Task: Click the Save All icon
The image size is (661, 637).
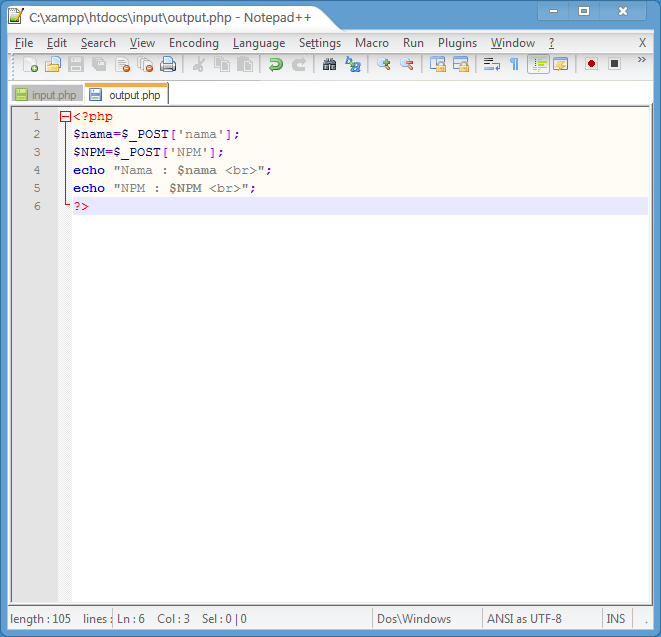Action: point(99,65)
